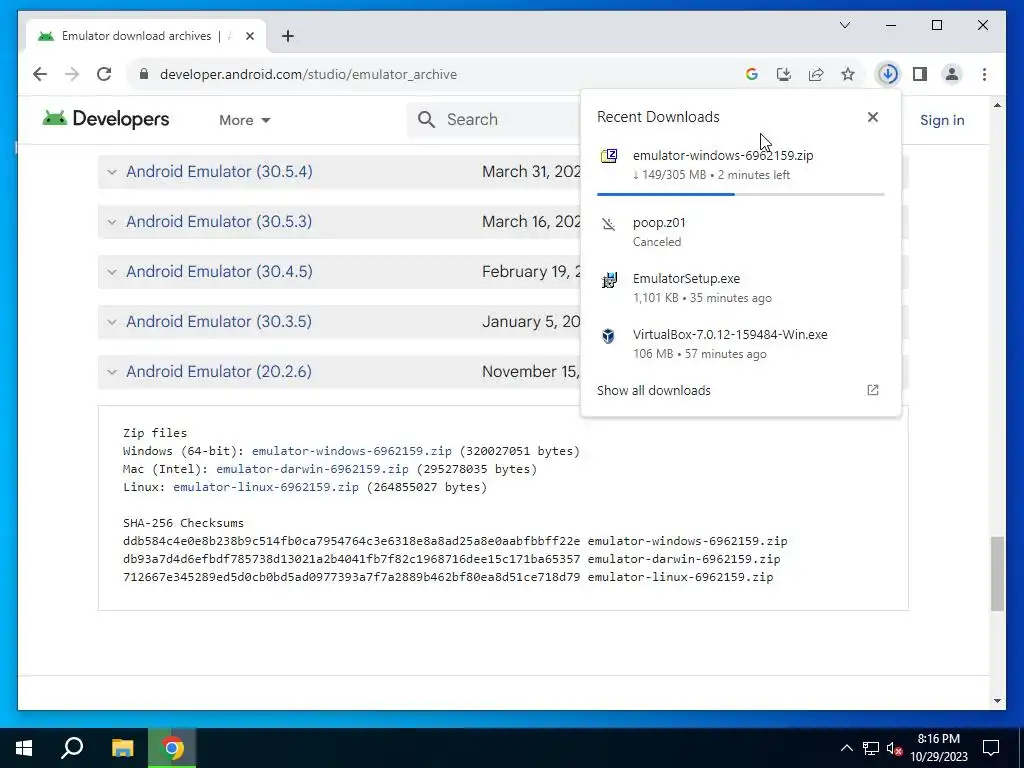1024x768 pixels.
Task: Open the EmulatorSetup.exe download entry
Action: pyautogui.click(x=741, y=288)
